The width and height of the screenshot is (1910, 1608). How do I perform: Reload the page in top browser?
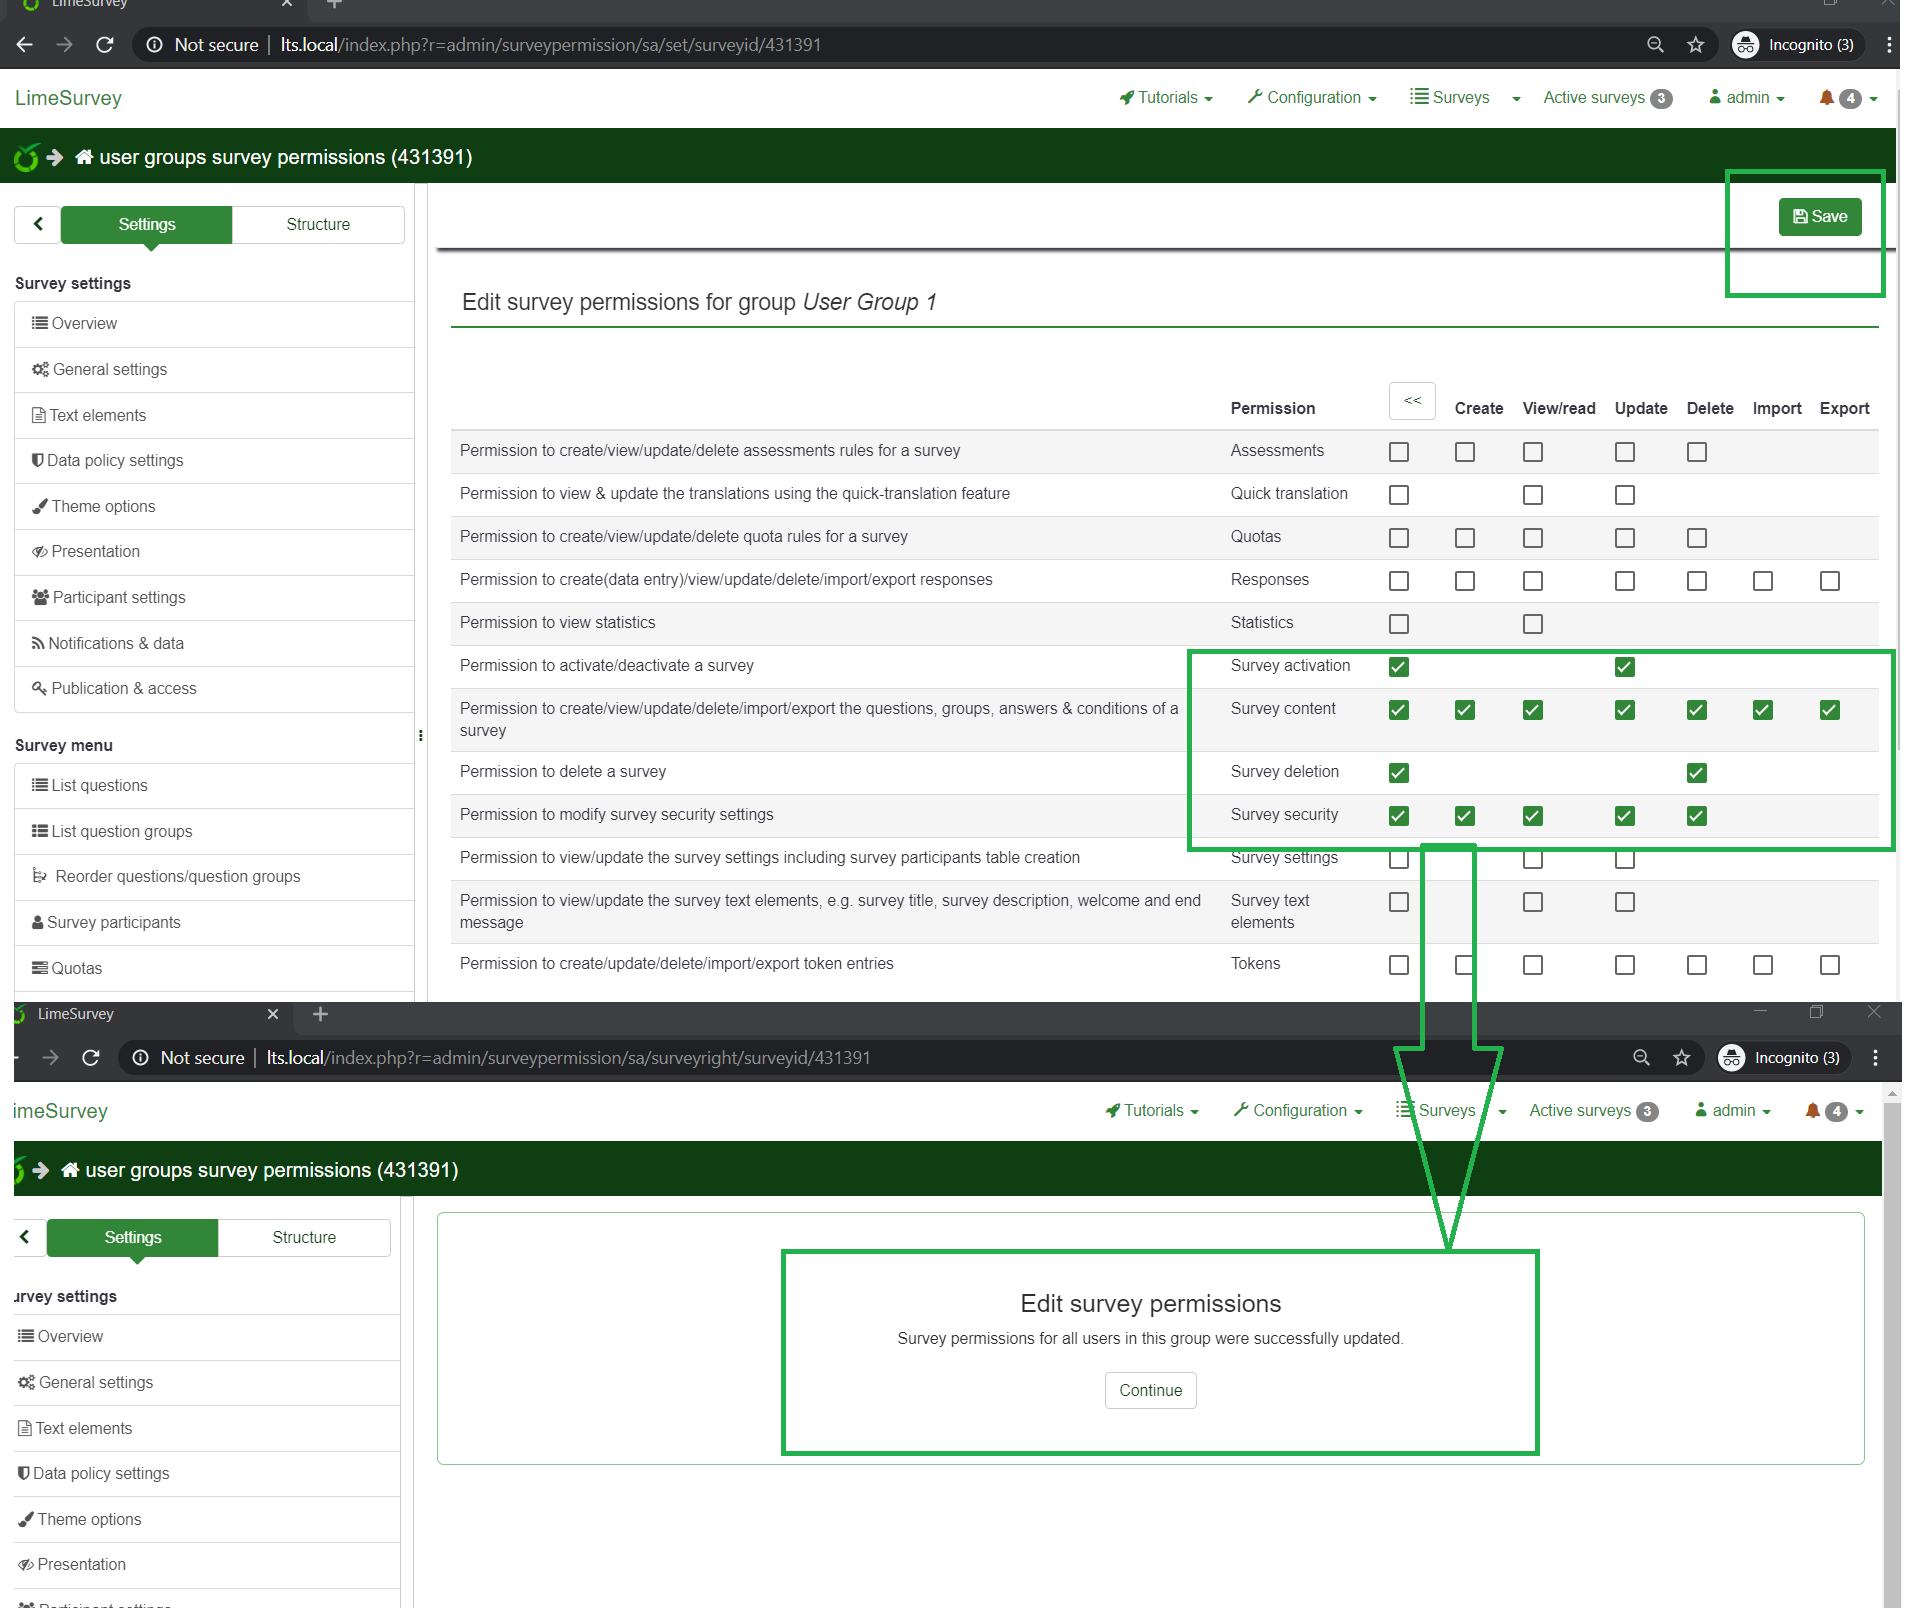click(x=105, y=45)
